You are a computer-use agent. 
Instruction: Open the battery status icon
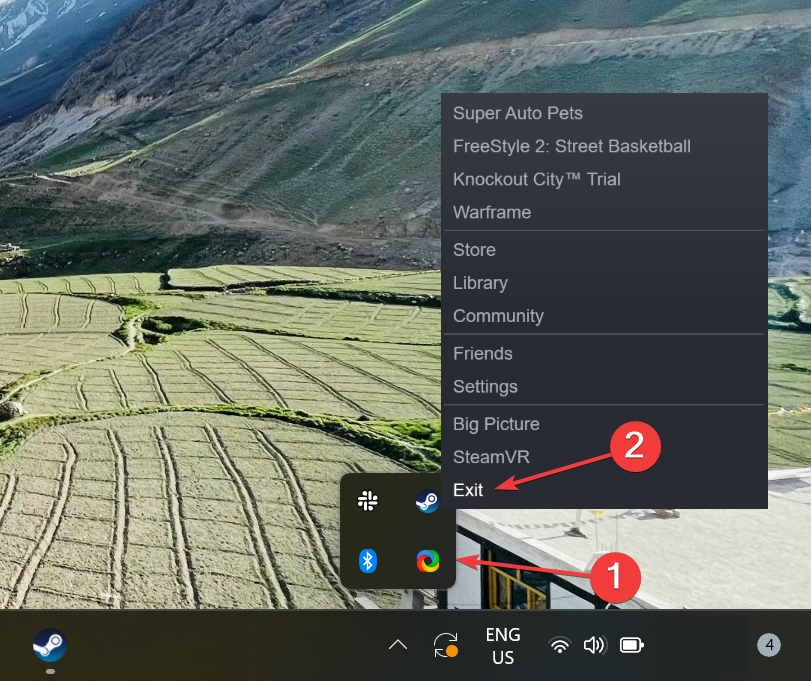[x=632, y=645]
